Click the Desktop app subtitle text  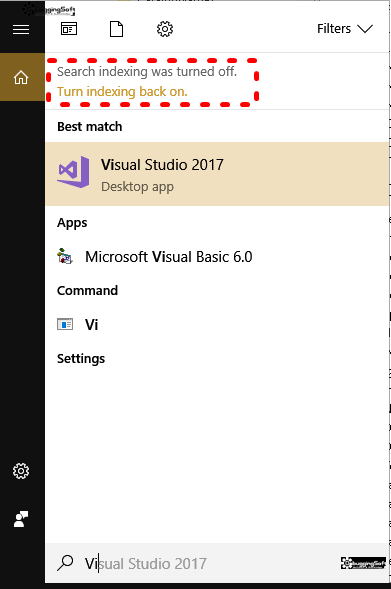coord(137,187)
